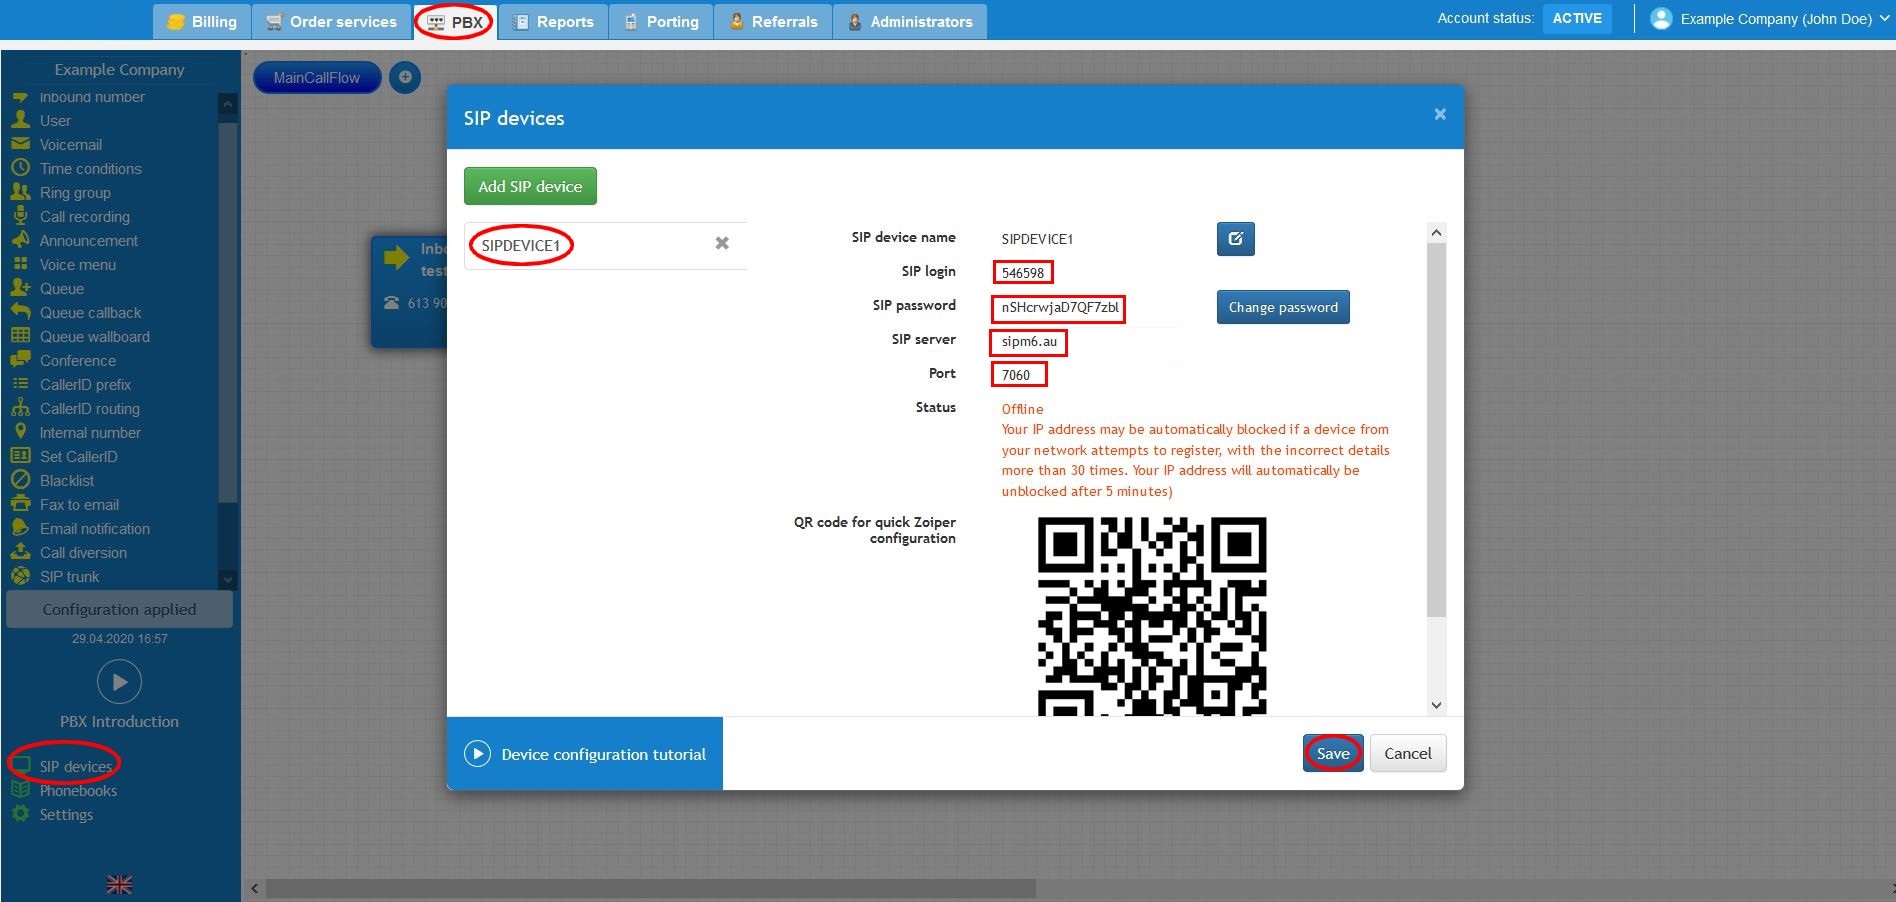Close the SIP devices dialog with X

pos(1440,114)
